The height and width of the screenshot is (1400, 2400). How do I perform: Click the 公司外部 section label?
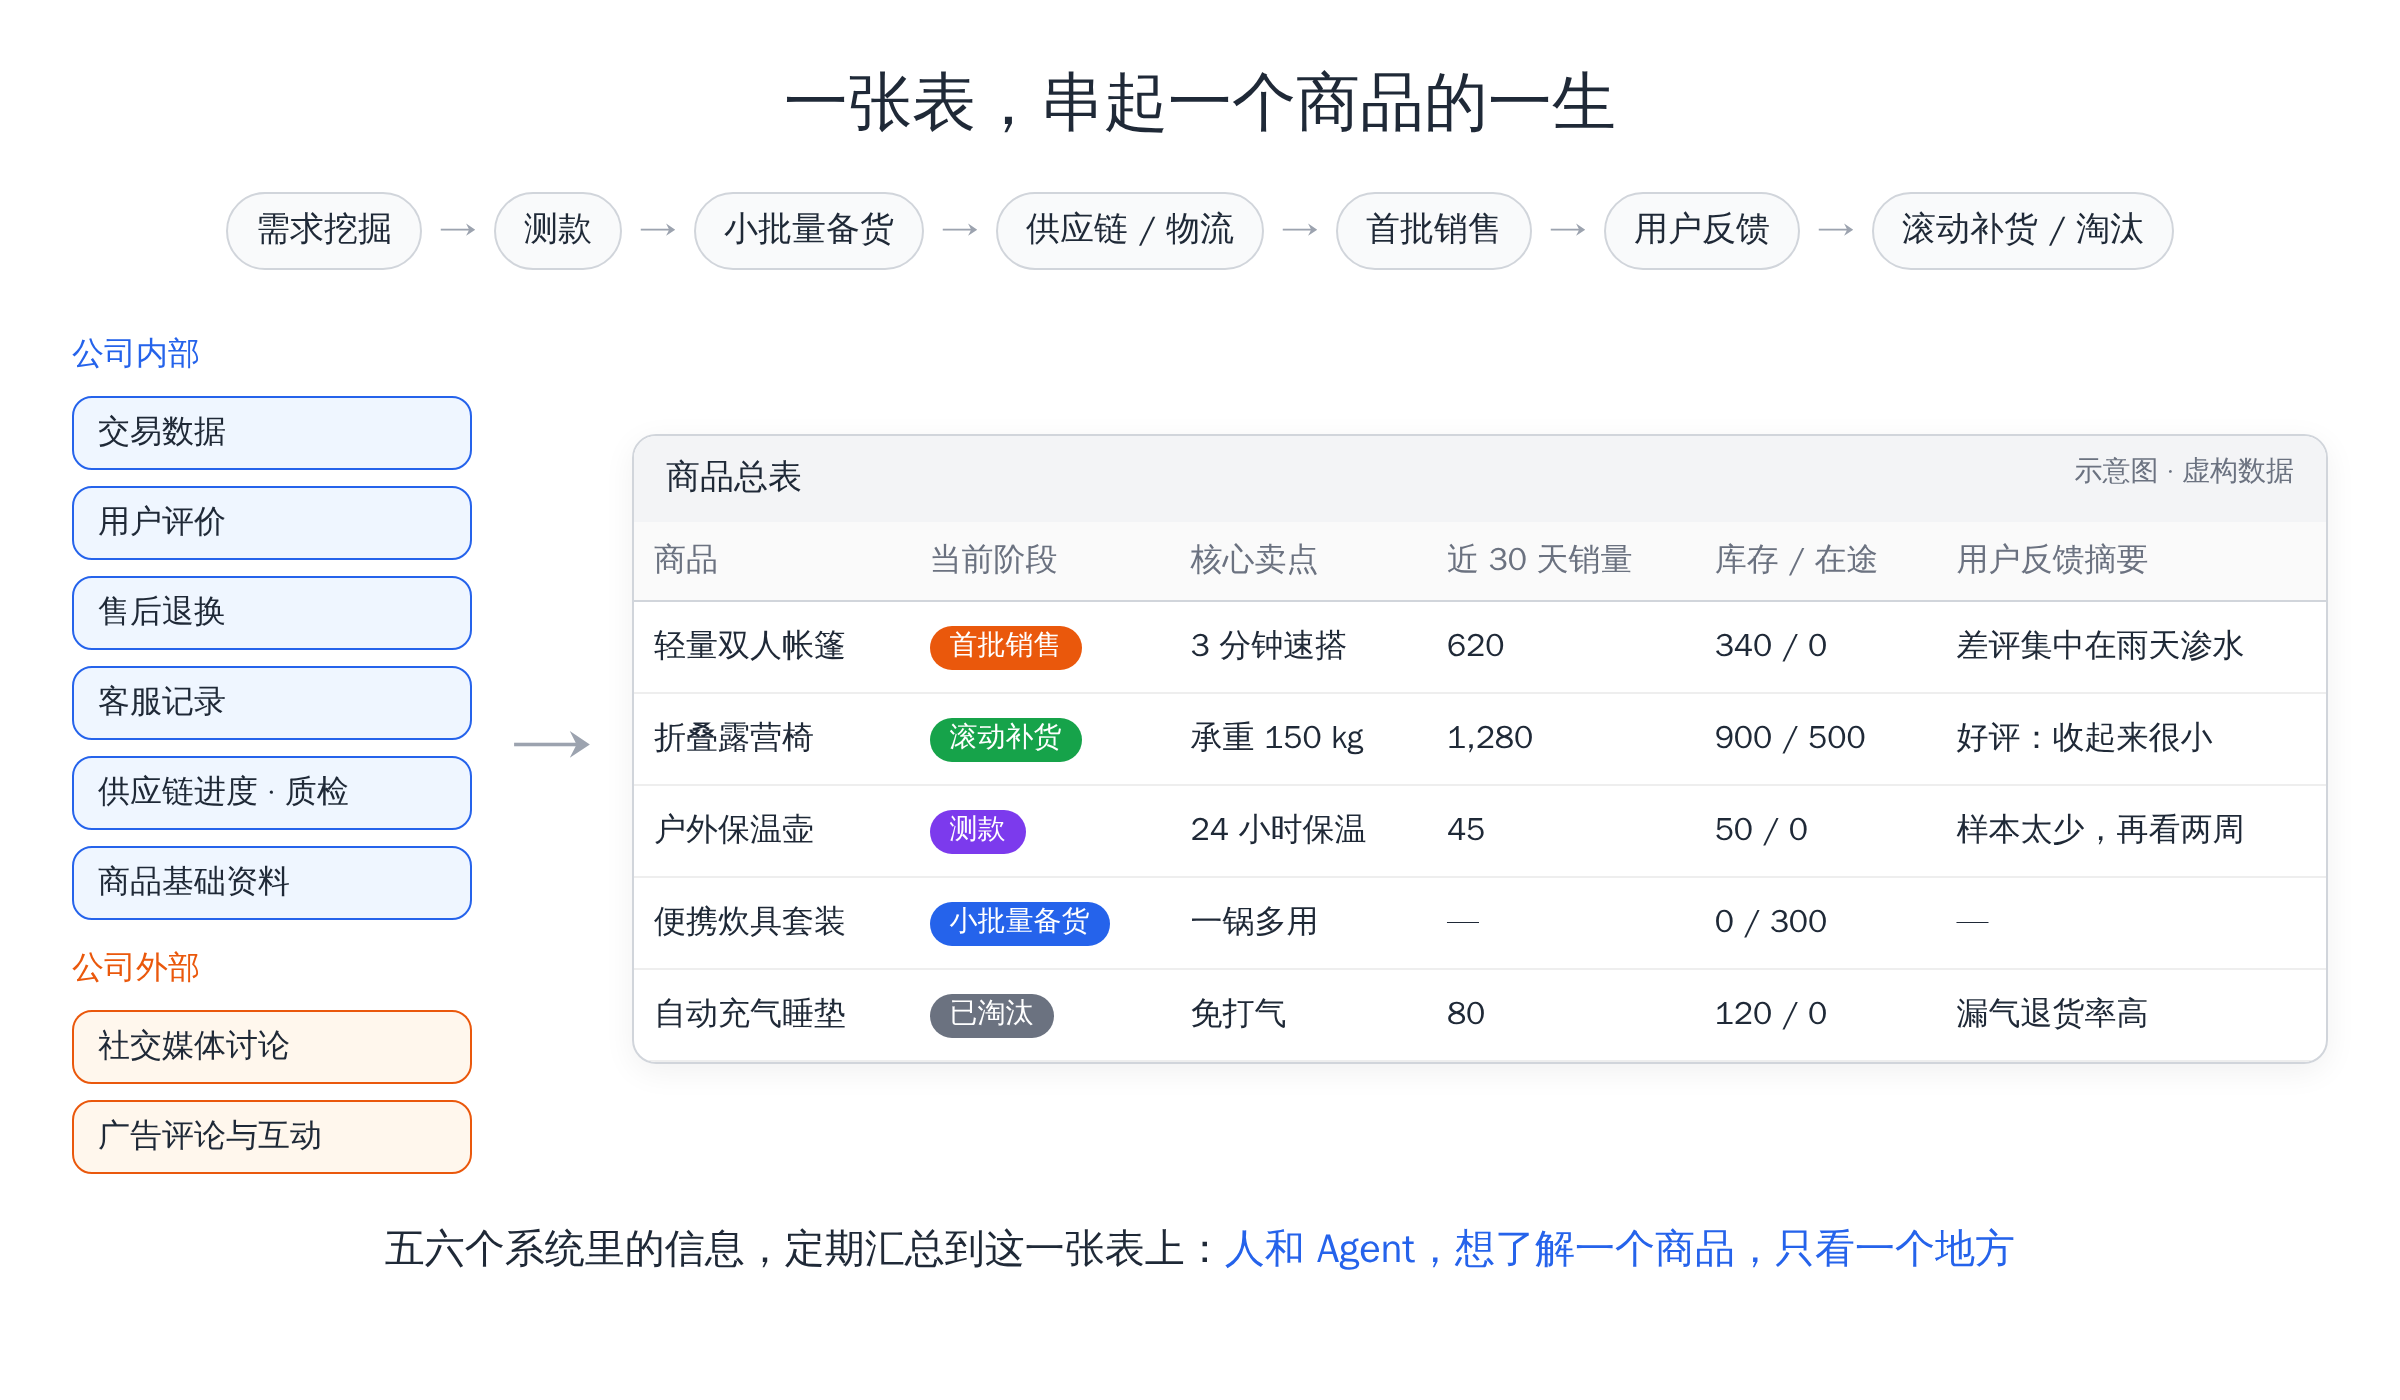[x=136, y=968]
